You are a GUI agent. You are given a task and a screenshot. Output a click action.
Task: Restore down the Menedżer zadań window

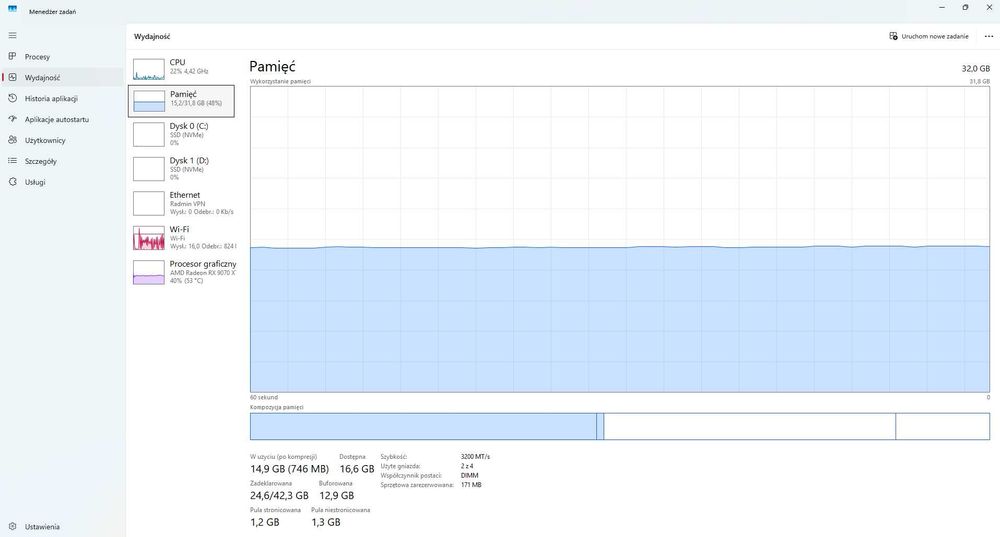click(966, 7)
